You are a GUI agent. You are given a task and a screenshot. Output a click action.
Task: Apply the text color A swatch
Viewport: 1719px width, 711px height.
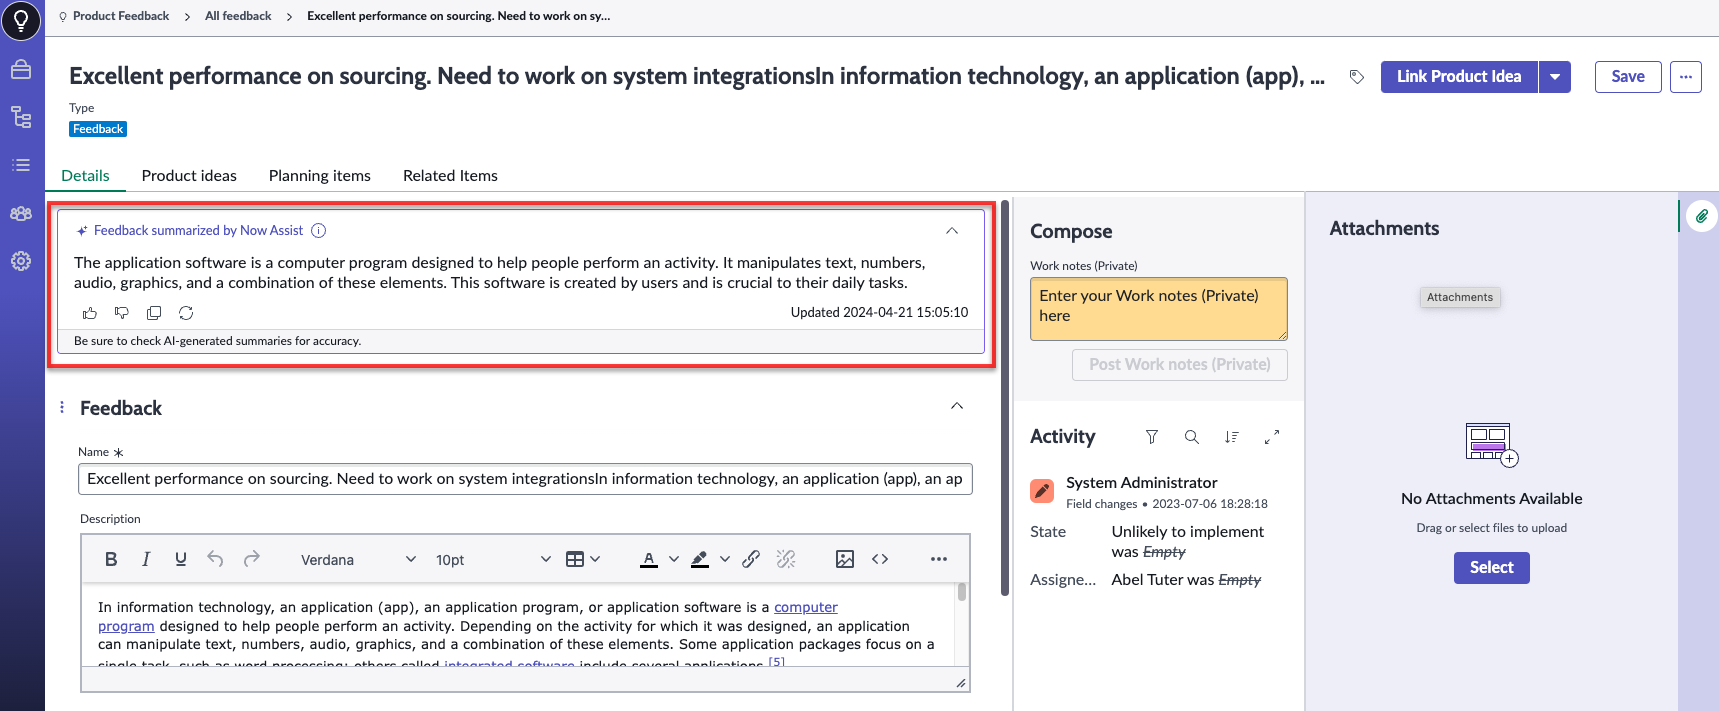tap(649, 559)
